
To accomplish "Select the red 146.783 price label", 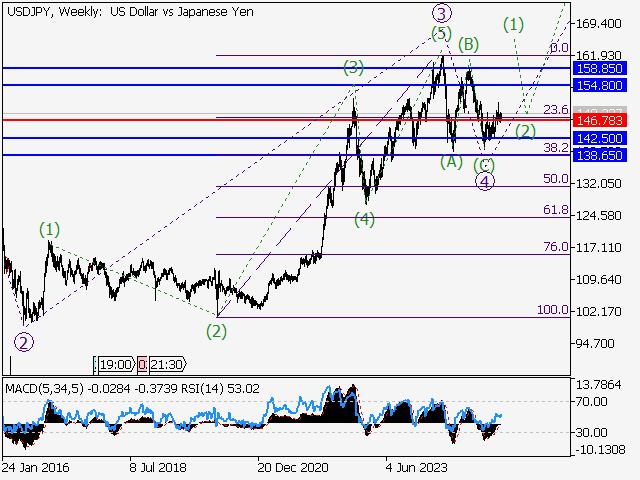I will pyautogui.click(x=600, y=119).
